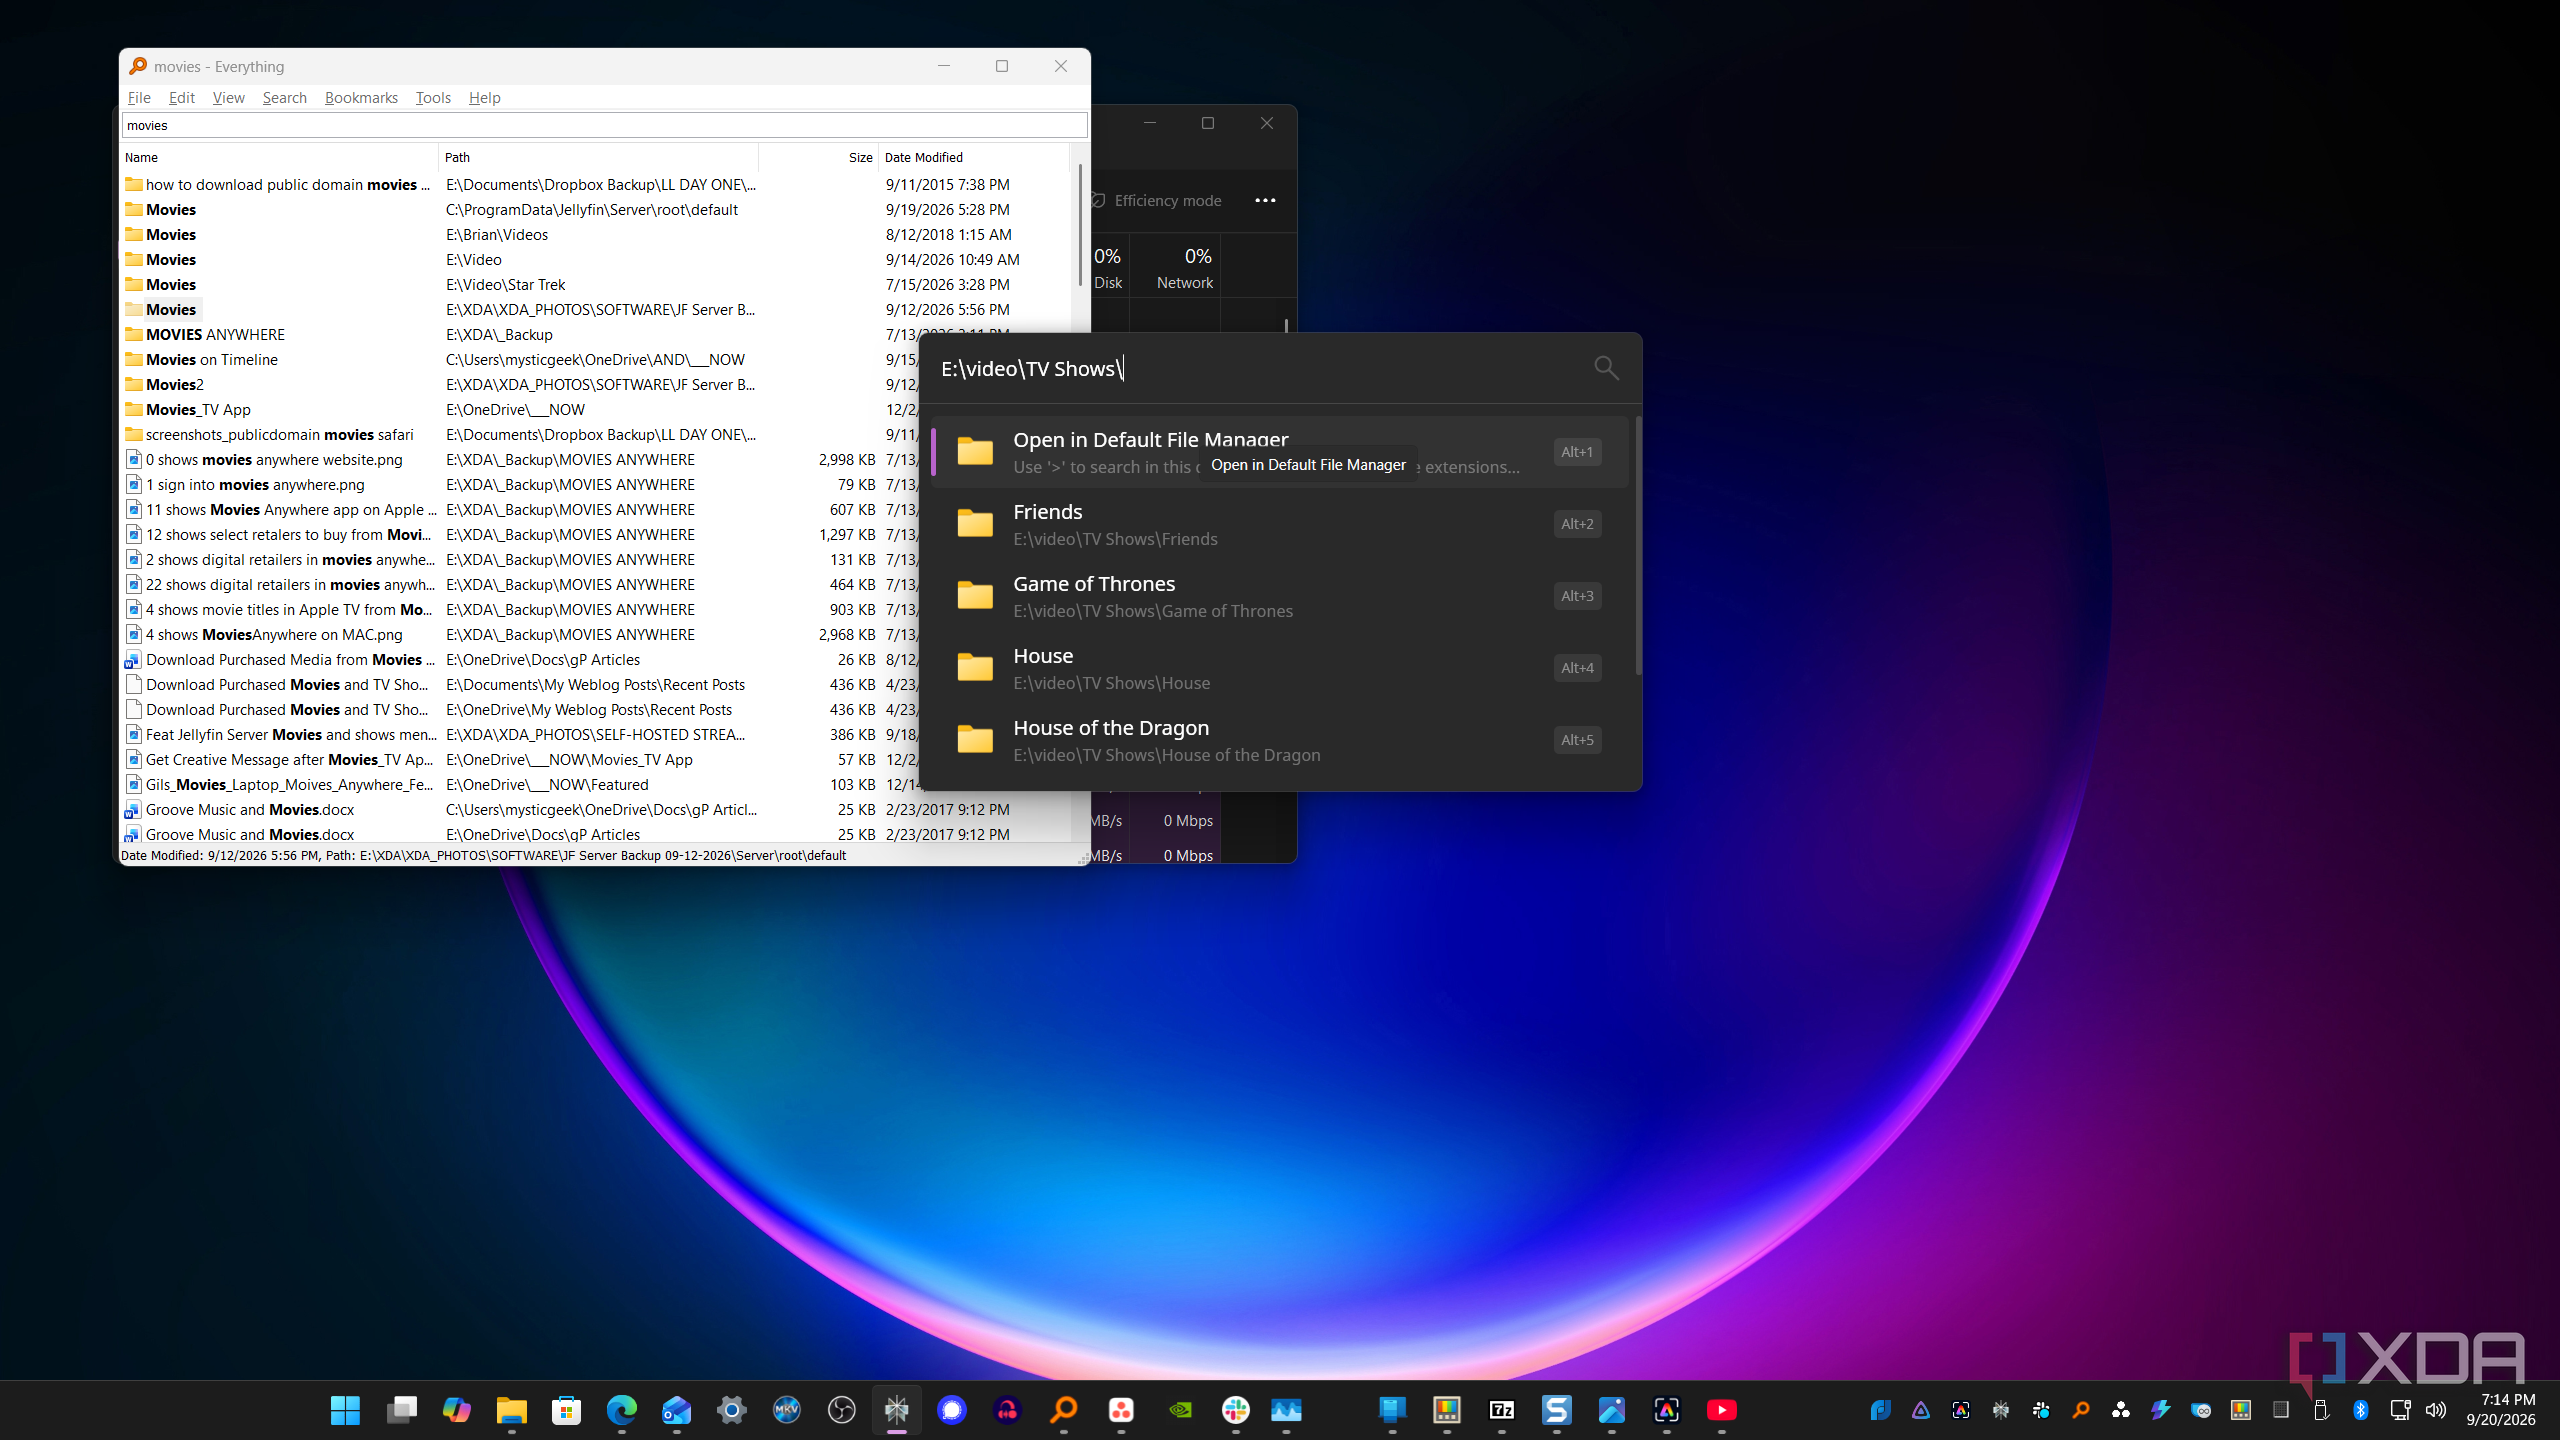Open MakeMKV from the taskbar
The height and width of the screenshot is (1440, 2560).
coord(787,1410)
